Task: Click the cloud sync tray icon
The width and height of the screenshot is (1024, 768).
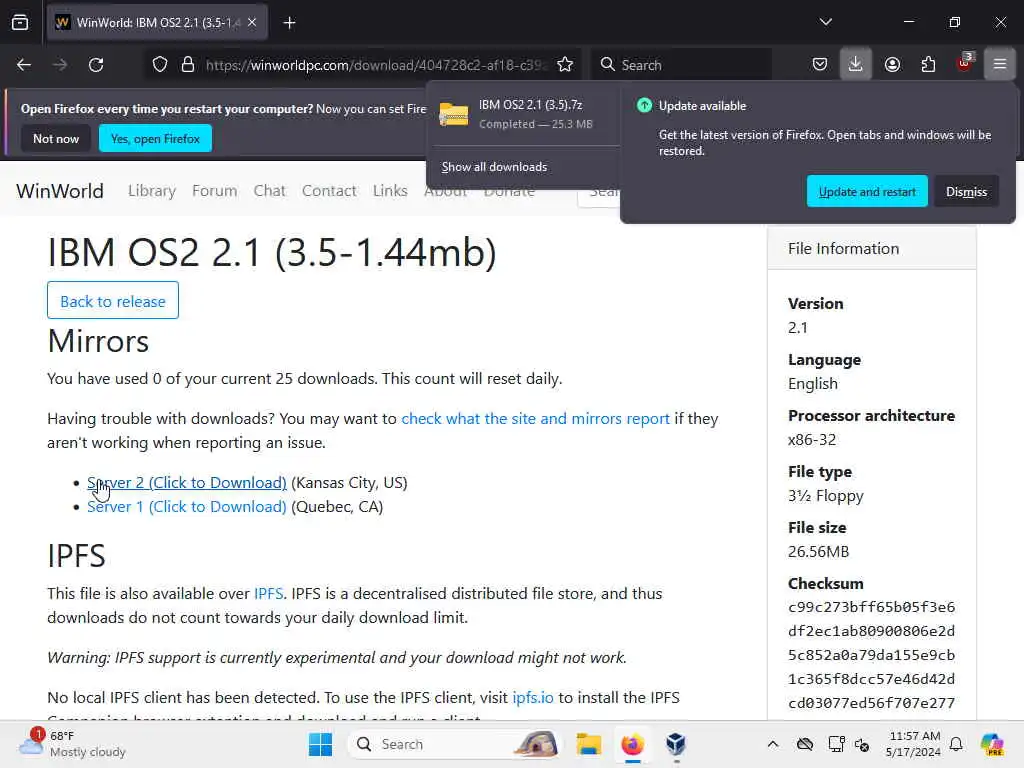Action: tap(805, 744)
